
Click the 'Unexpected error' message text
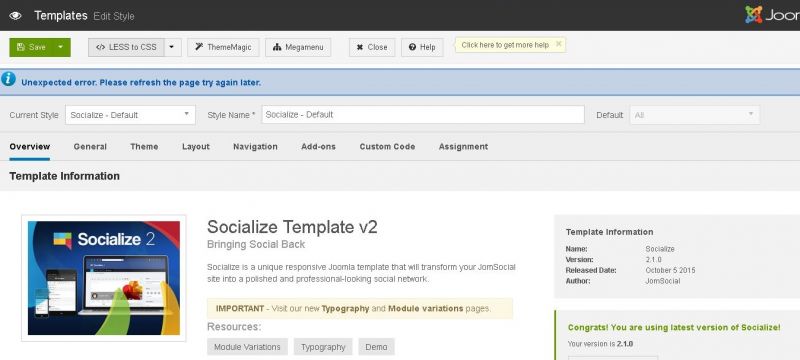coord(141,82)
